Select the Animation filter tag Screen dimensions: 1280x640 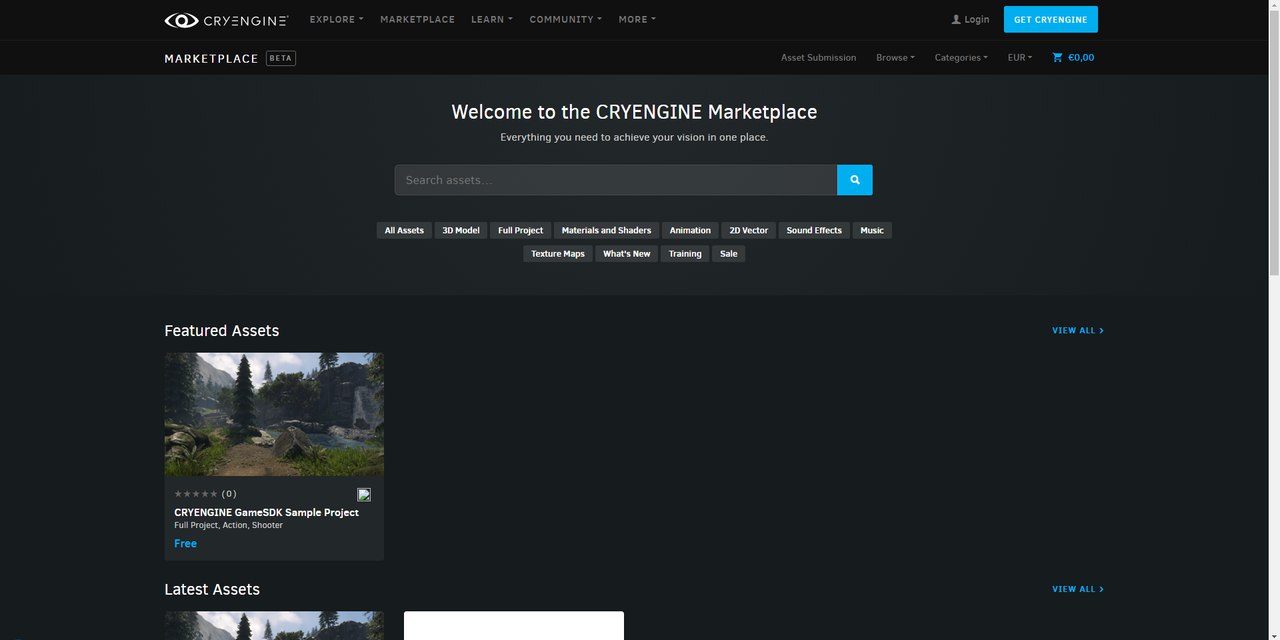690,230
